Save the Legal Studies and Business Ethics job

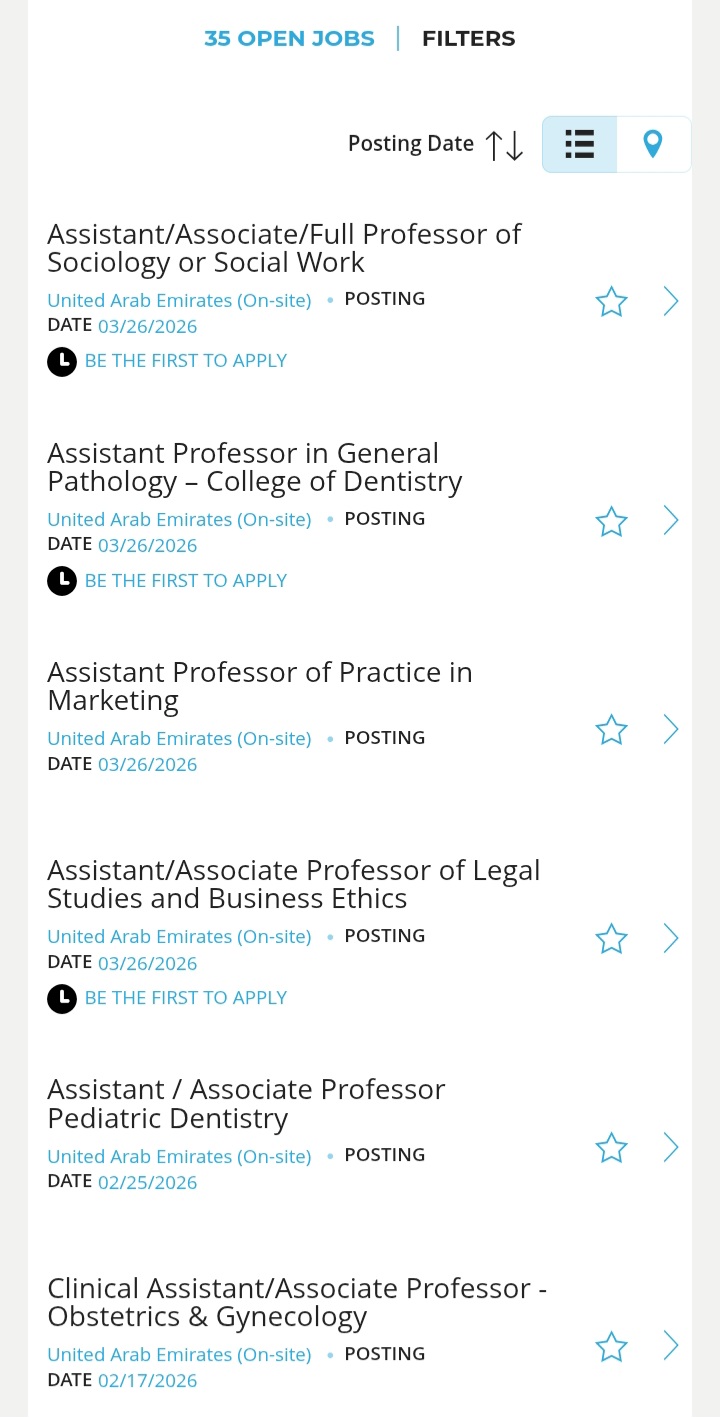611,939
